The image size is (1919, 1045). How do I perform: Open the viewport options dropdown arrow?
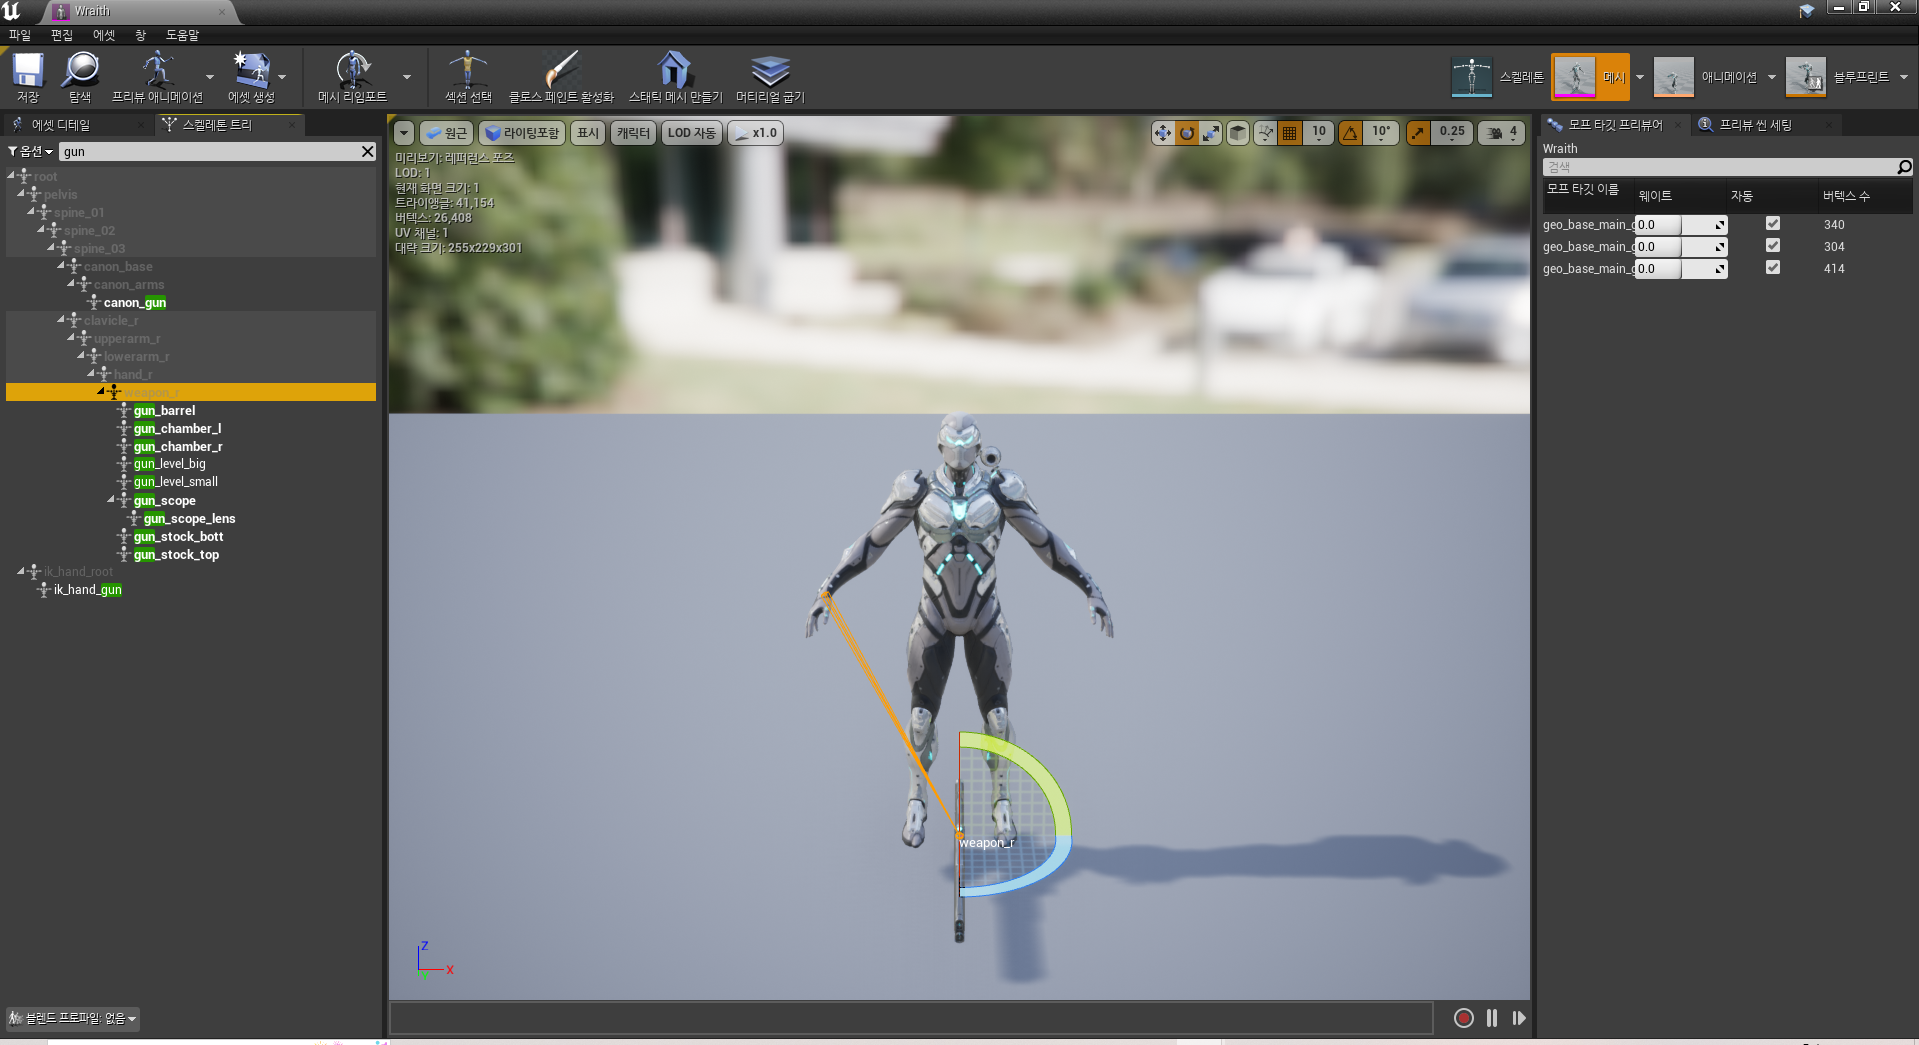(403, 133)
